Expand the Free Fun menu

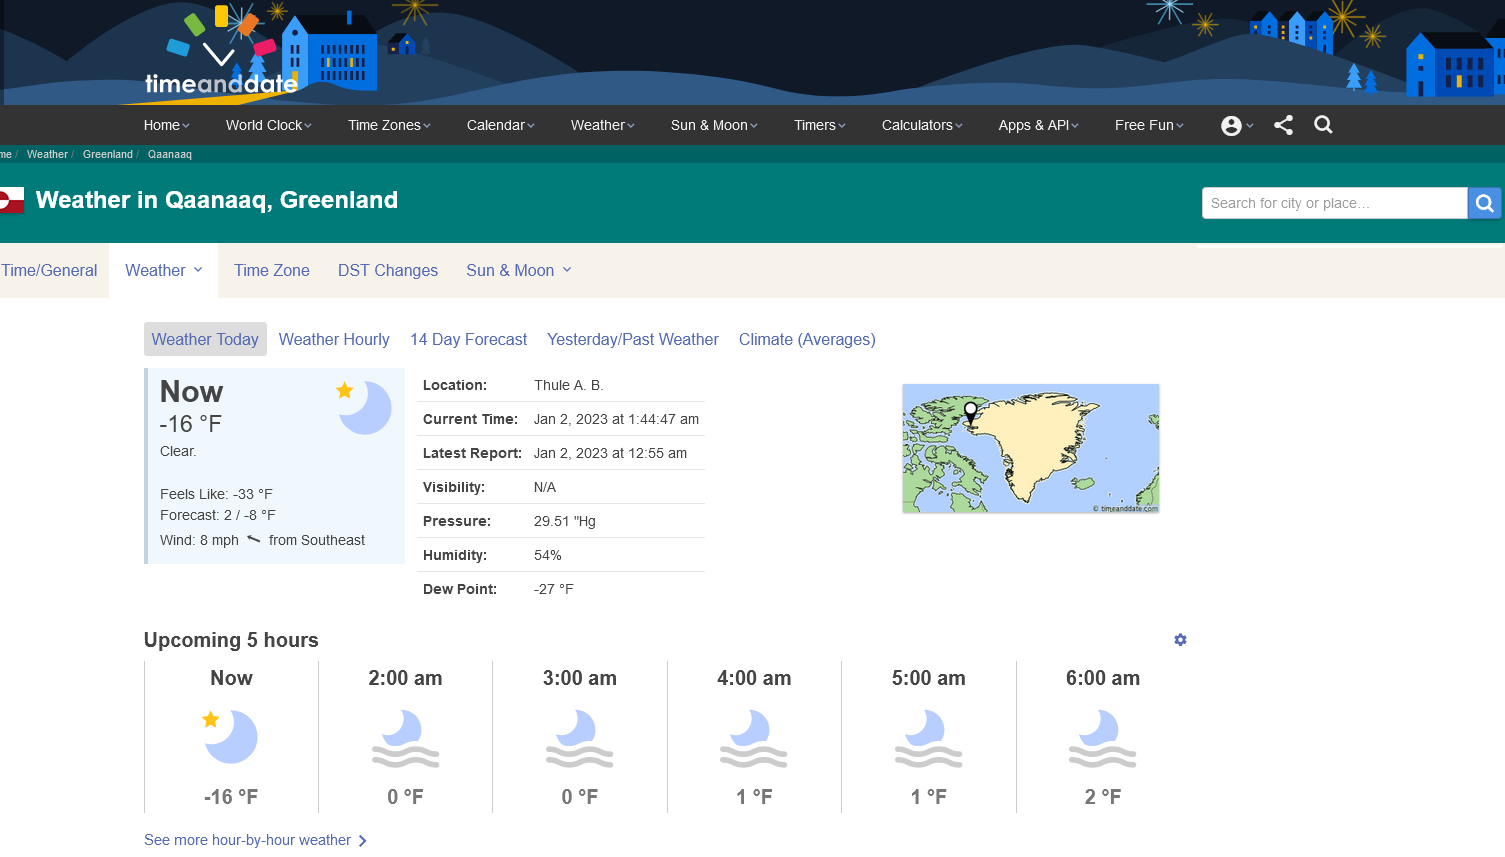(x=1149, y=125)
